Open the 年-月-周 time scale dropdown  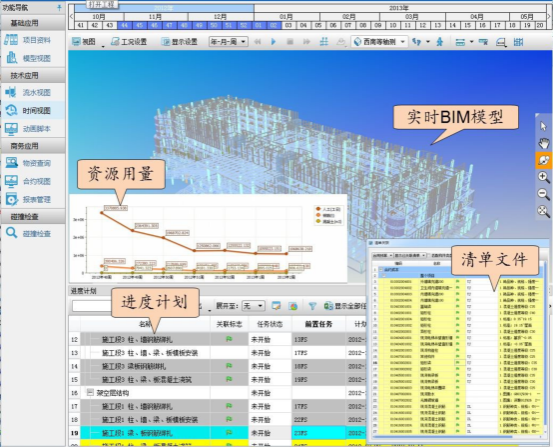point(228,42)
